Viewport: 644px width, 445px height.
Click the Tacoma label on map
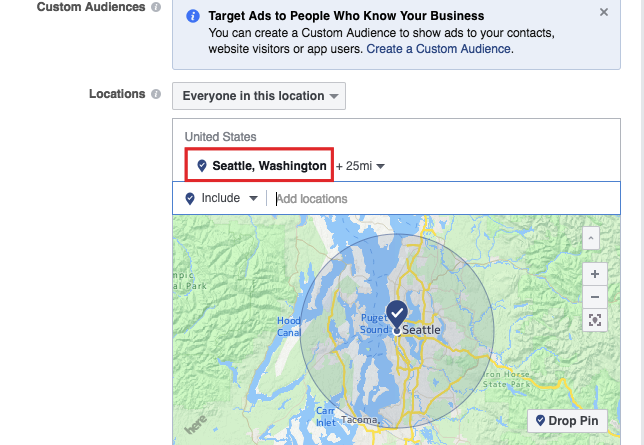pyautogui.click(x=359, y=420)
